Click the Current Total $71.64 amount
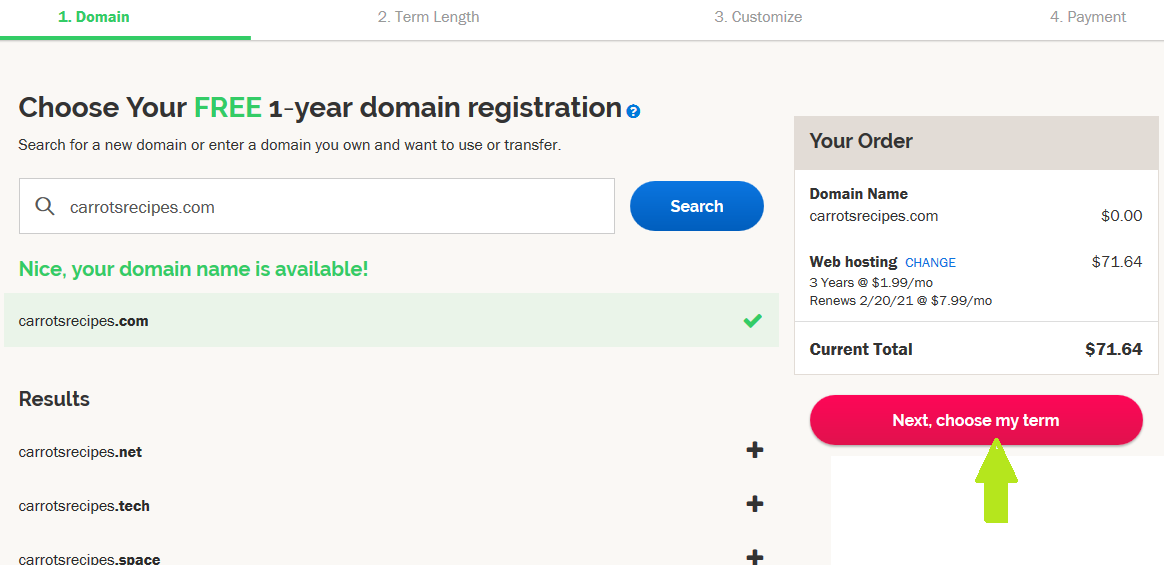This screenshot has width=1164, height=565. [x=1113, y=350]
